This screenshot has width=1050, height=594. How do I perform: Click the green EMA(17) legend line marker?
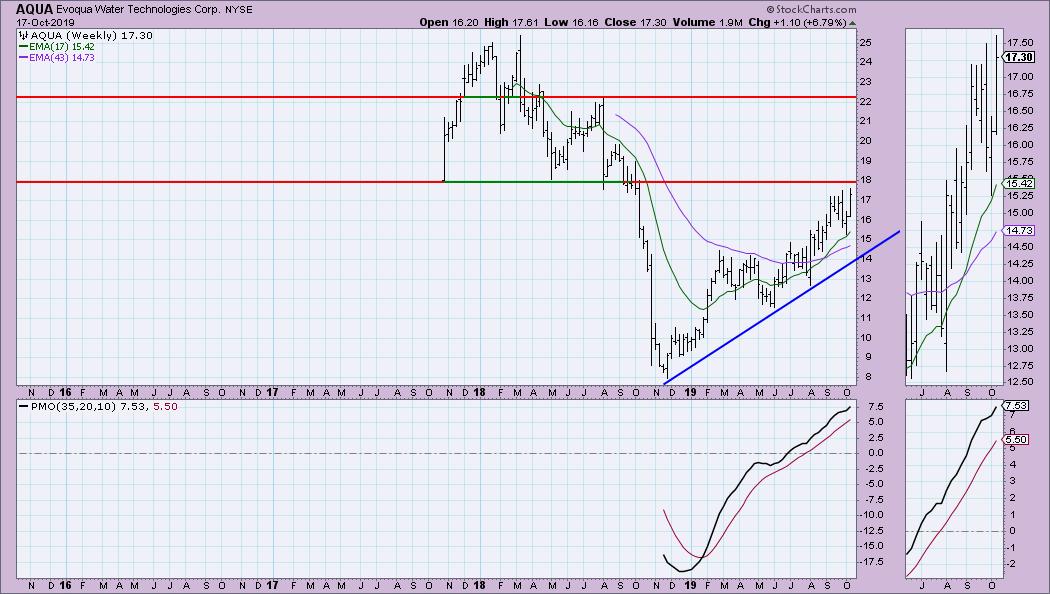[23, 47]
